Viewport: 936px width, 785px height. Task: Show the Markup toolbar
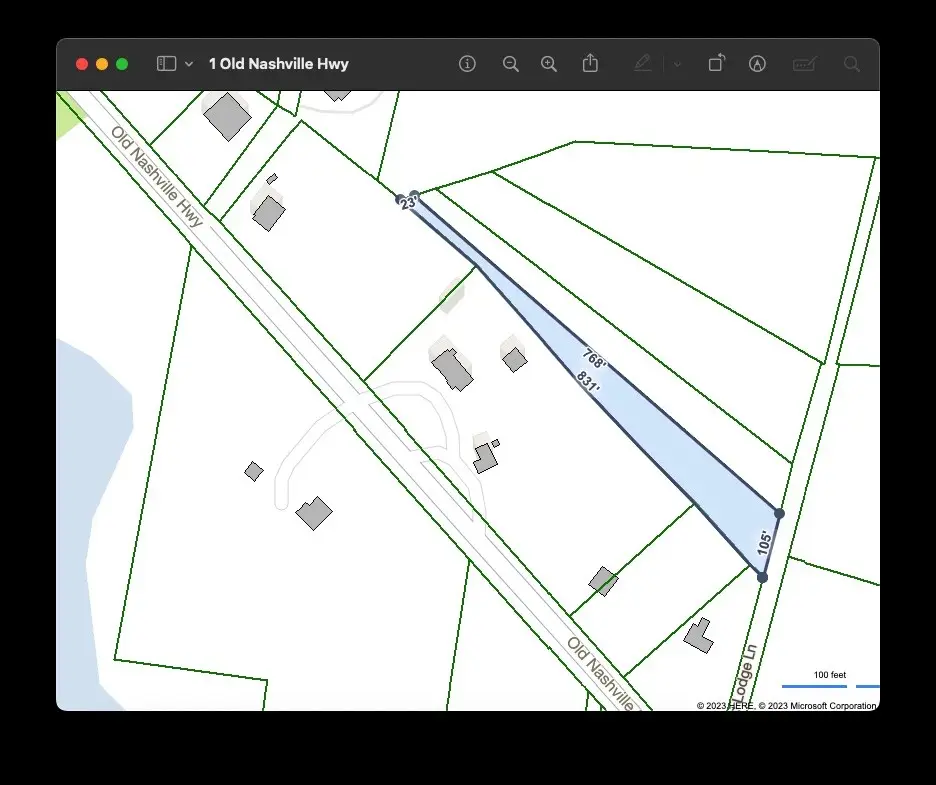tap(758, 64)
